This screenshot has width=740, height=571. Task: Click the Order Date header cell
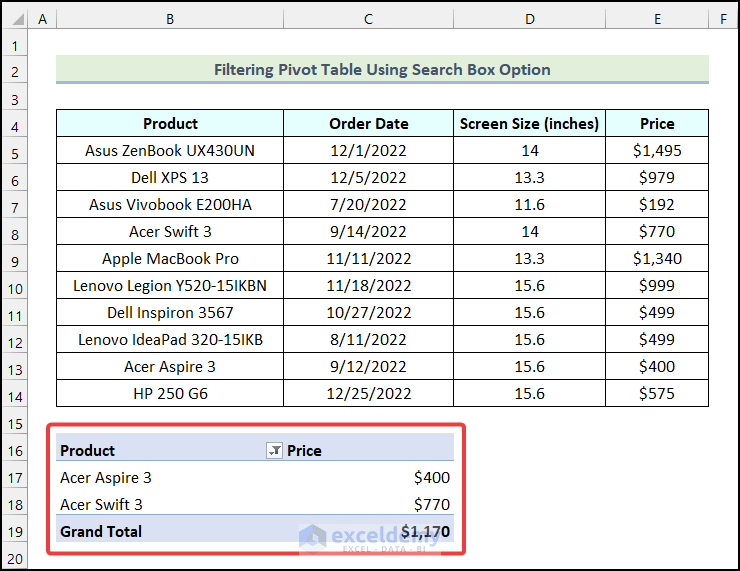click(x=368, y=124)
